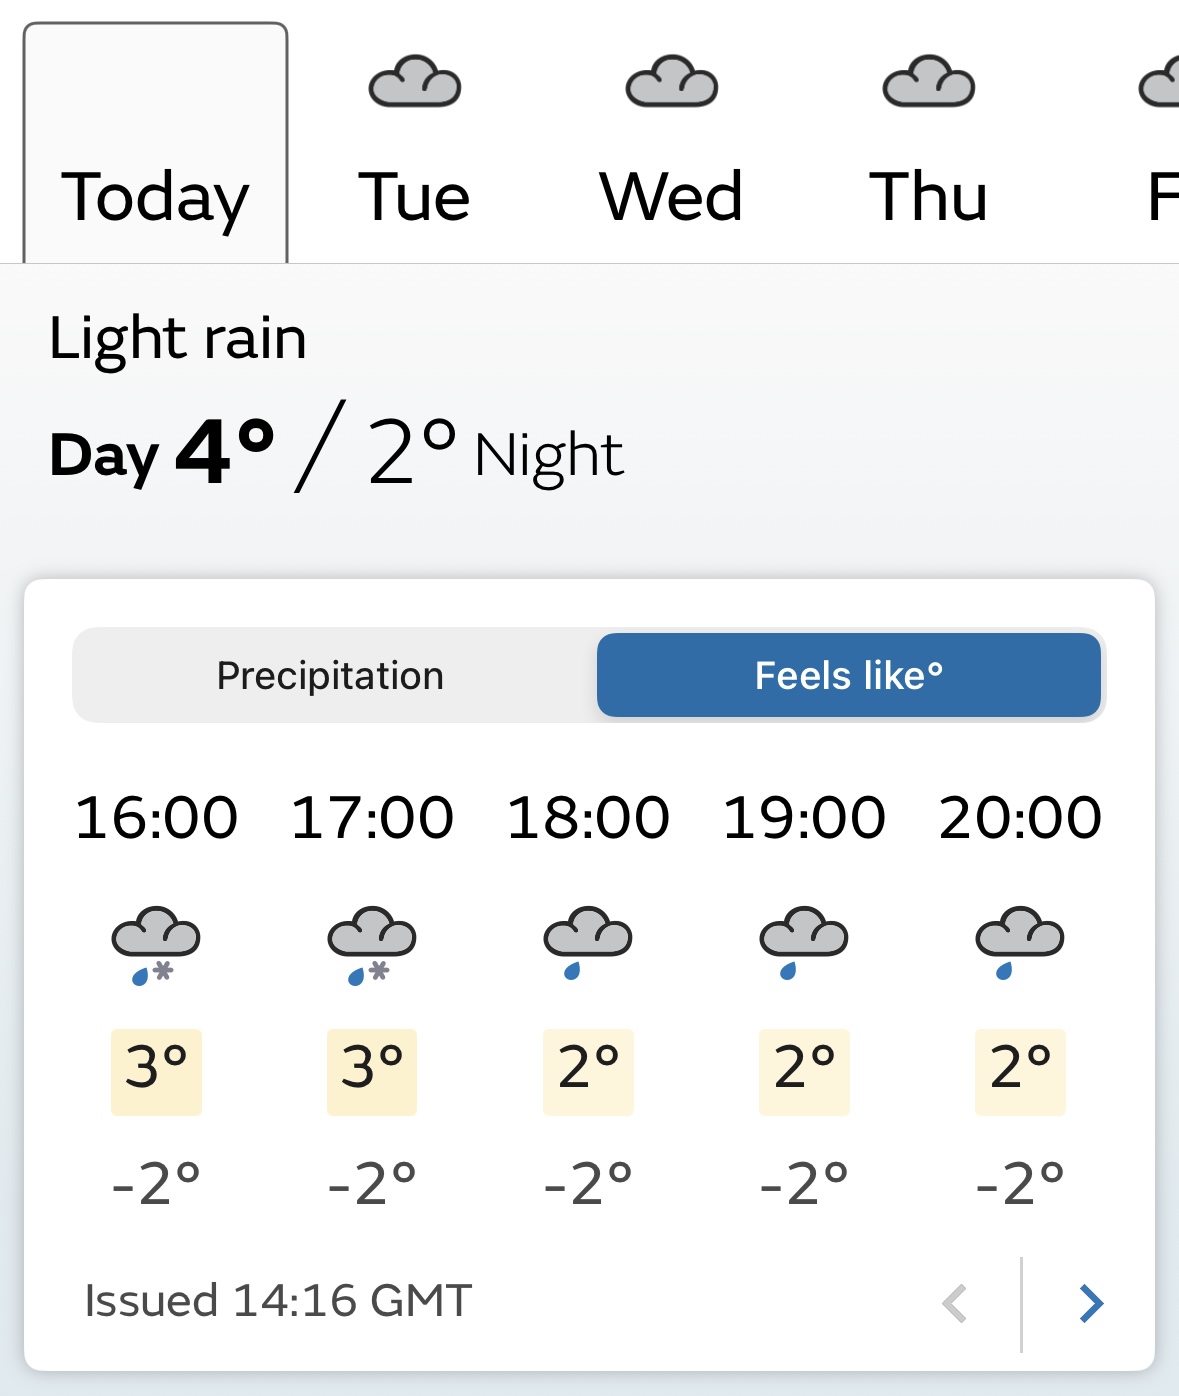The image size is (1179, 1396).
Task: Open the Wed forecast tab
Action: tap(671, 143)
